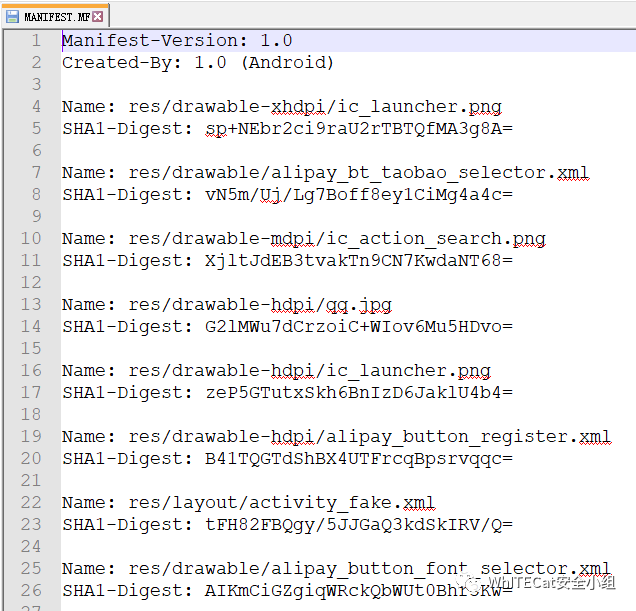The image size is (636, 611).
Task: Click the Created-By: 1.0 (Android) line
Action: pos(198,63)
